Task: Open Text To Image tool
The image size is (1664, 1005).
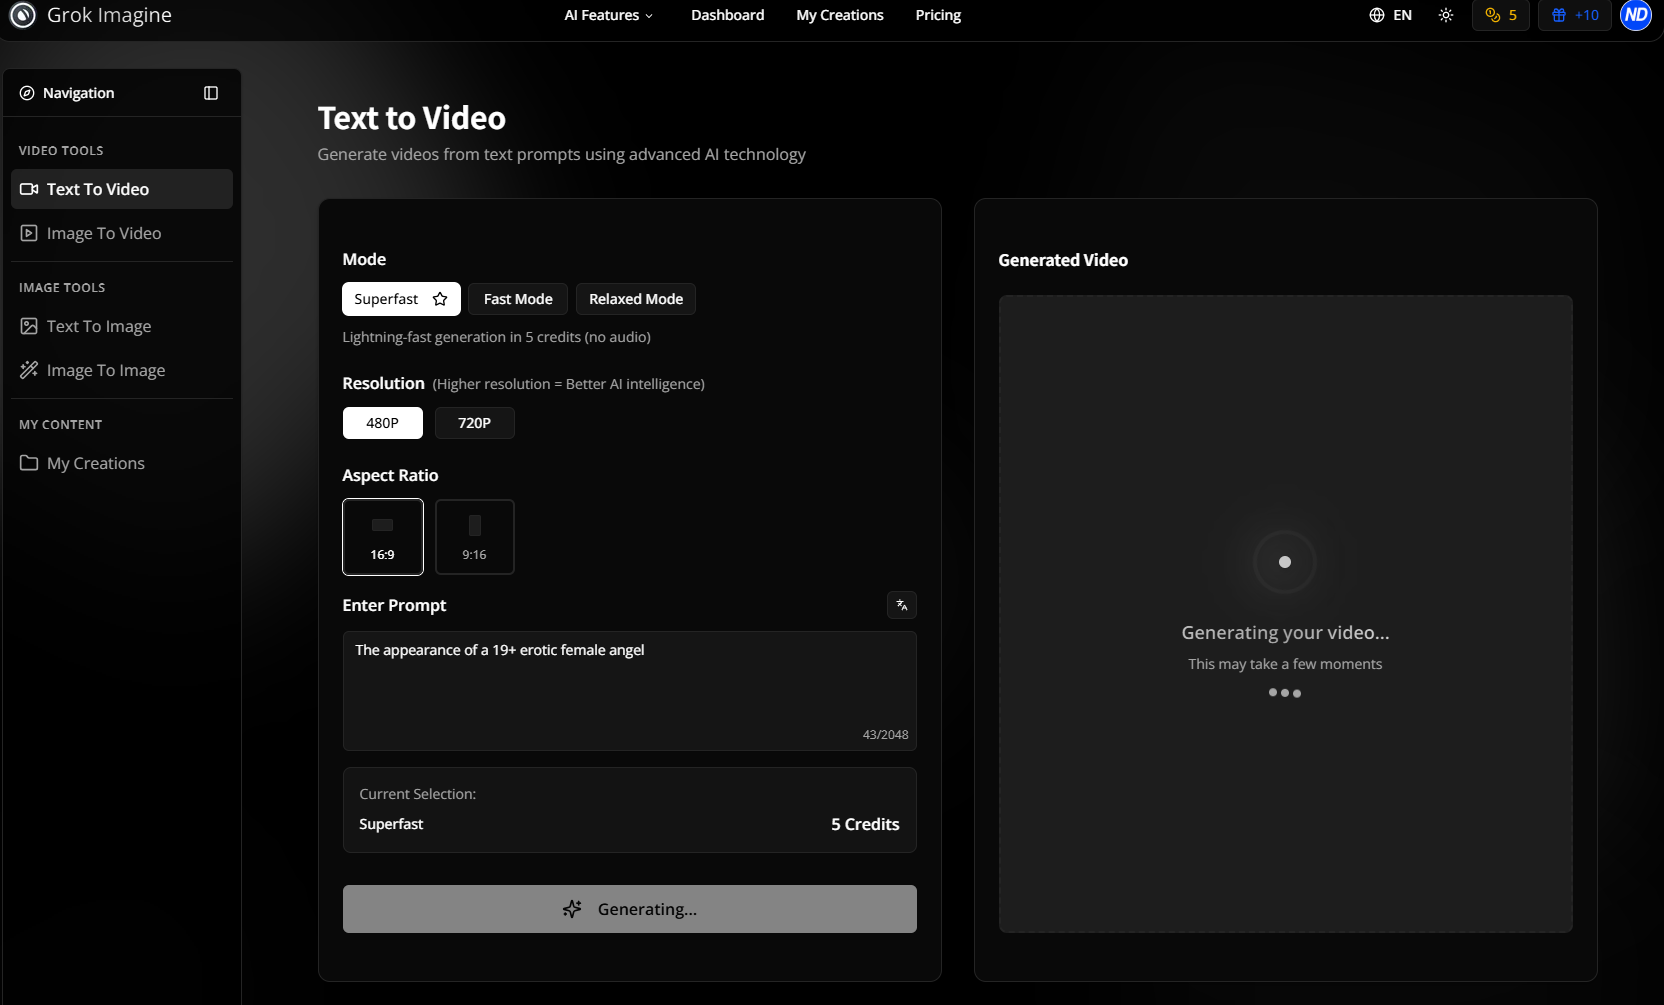Action: [x=122, y=326]
